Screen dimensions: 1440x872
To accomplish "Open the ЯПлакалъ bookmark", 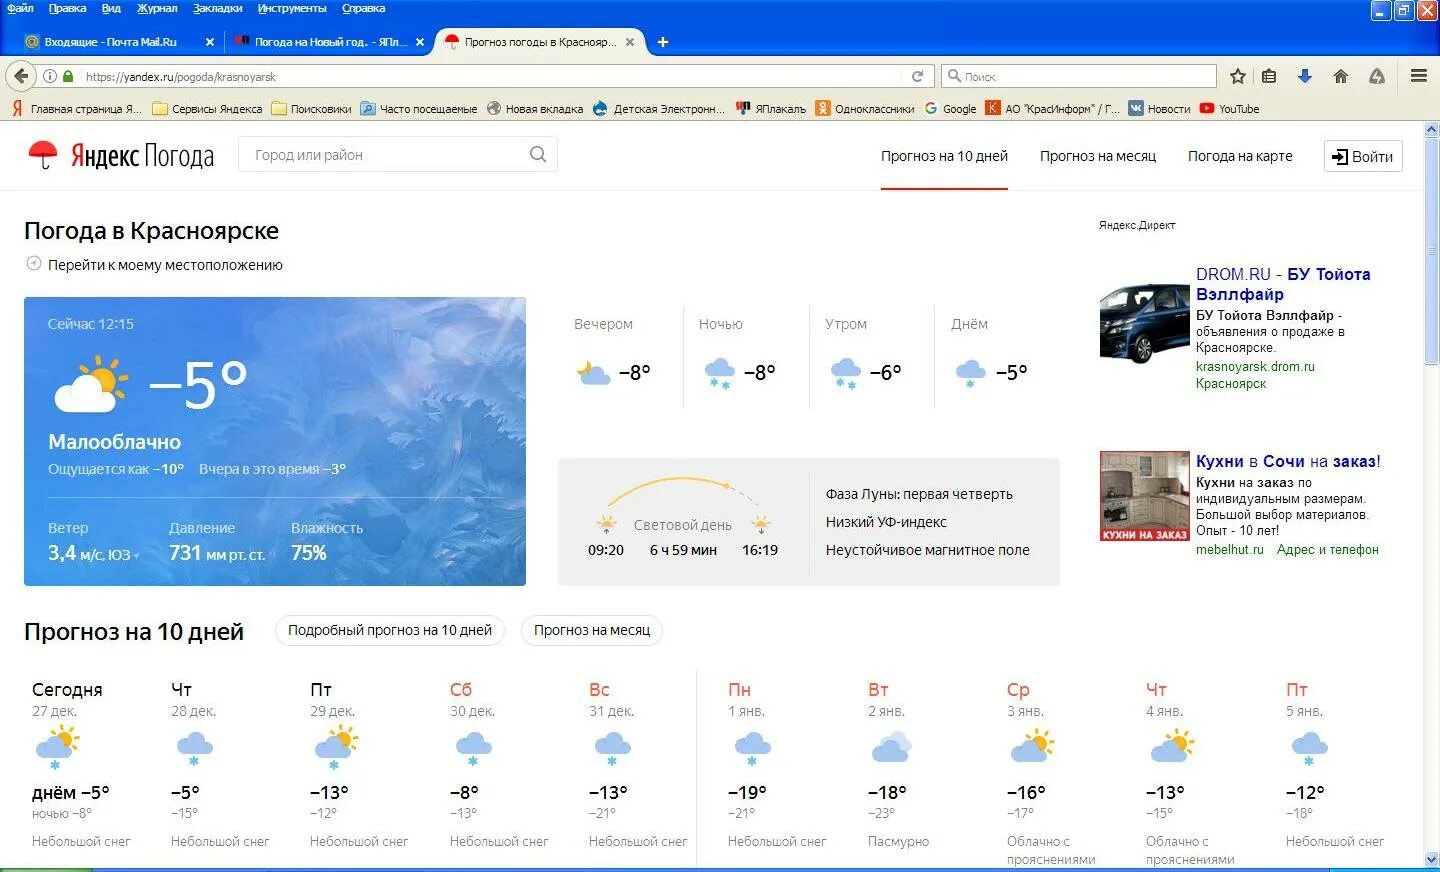I will click(x=770, y=109).
